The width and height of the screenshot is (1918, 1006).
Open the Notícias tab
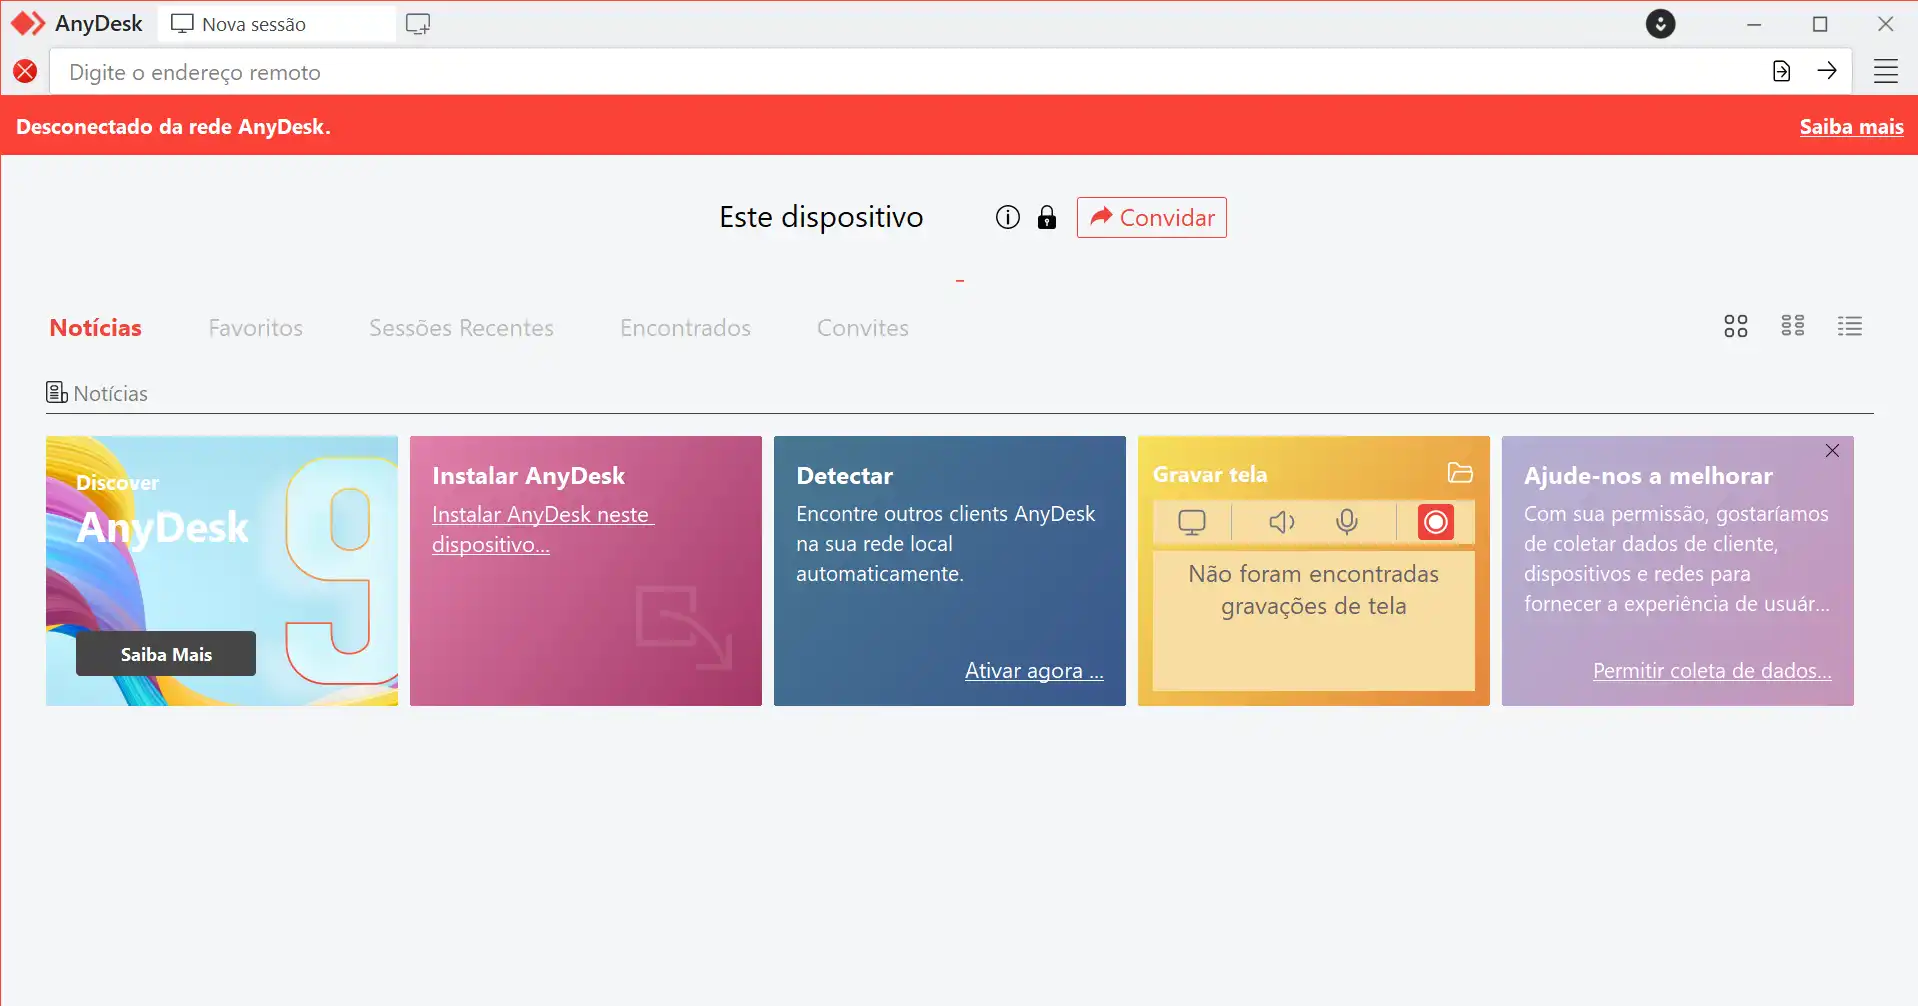tap(96, 328)
